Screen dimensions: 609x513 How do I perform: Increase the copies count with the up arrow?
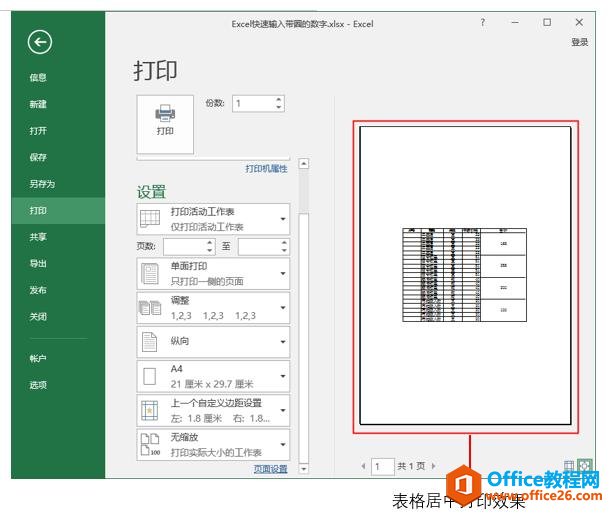pyautogui.click(x=278, y=99)
